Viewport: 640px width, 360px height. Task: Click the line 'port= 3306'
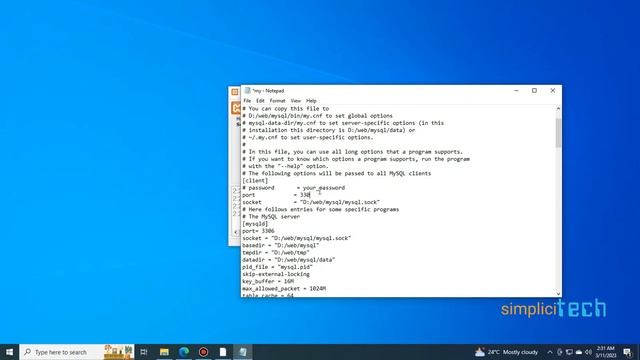(x=258, y=231)
